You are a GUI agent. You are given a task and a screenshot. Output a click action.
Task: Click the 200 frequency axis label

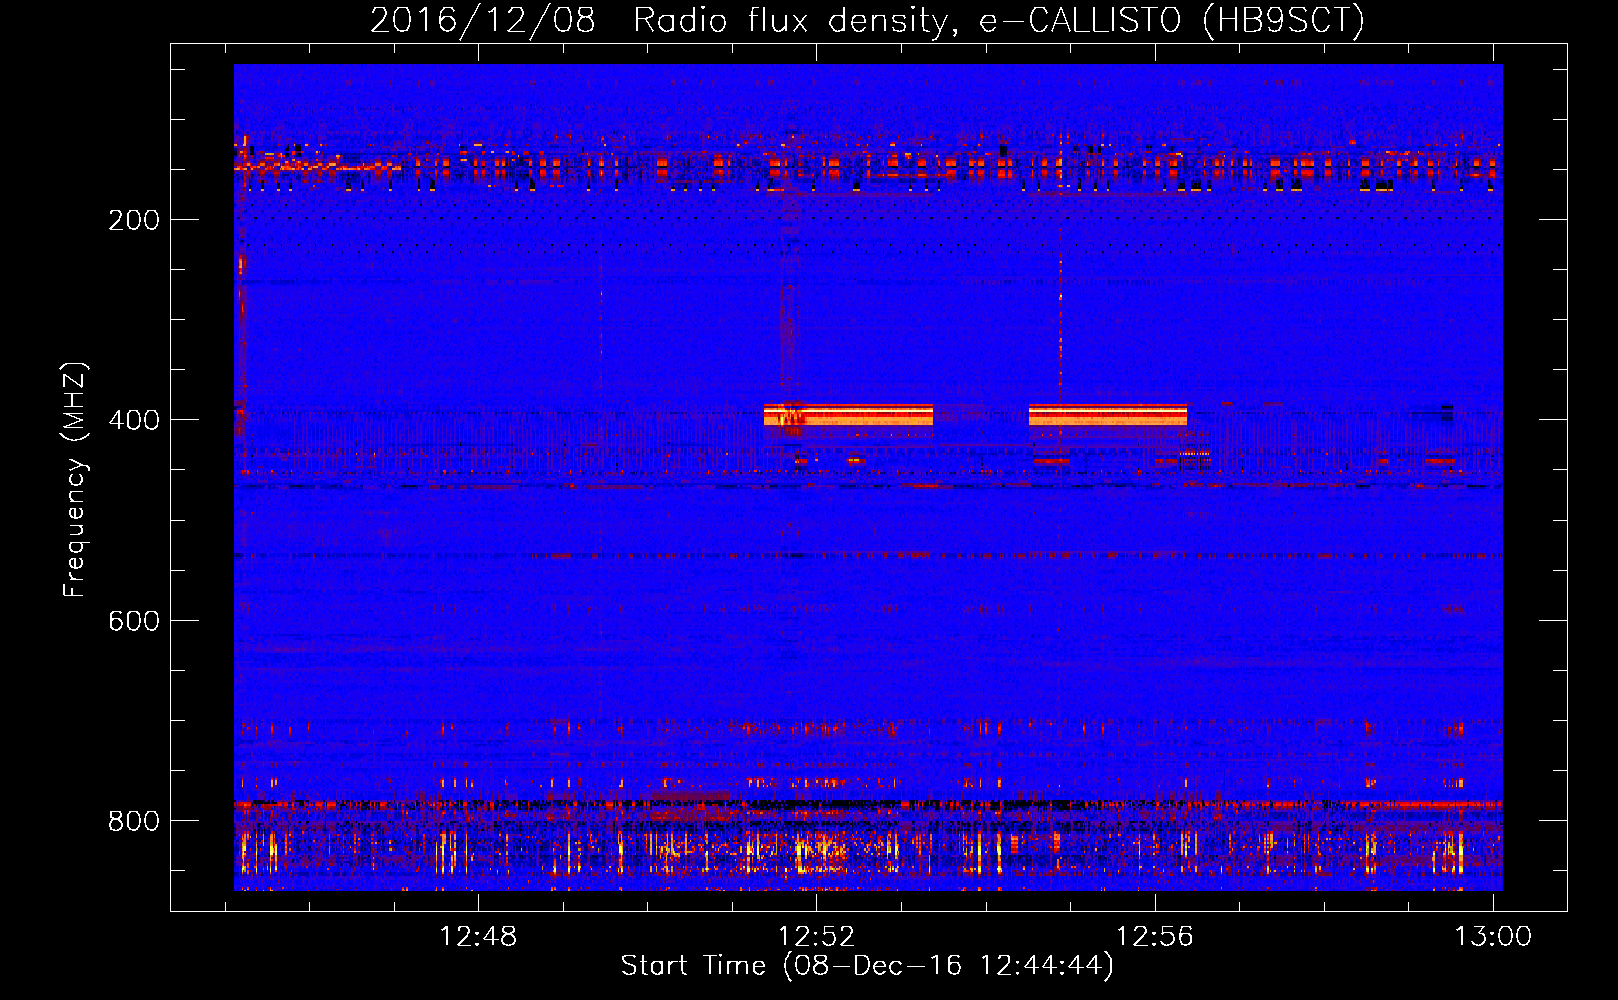coord(134,220)
